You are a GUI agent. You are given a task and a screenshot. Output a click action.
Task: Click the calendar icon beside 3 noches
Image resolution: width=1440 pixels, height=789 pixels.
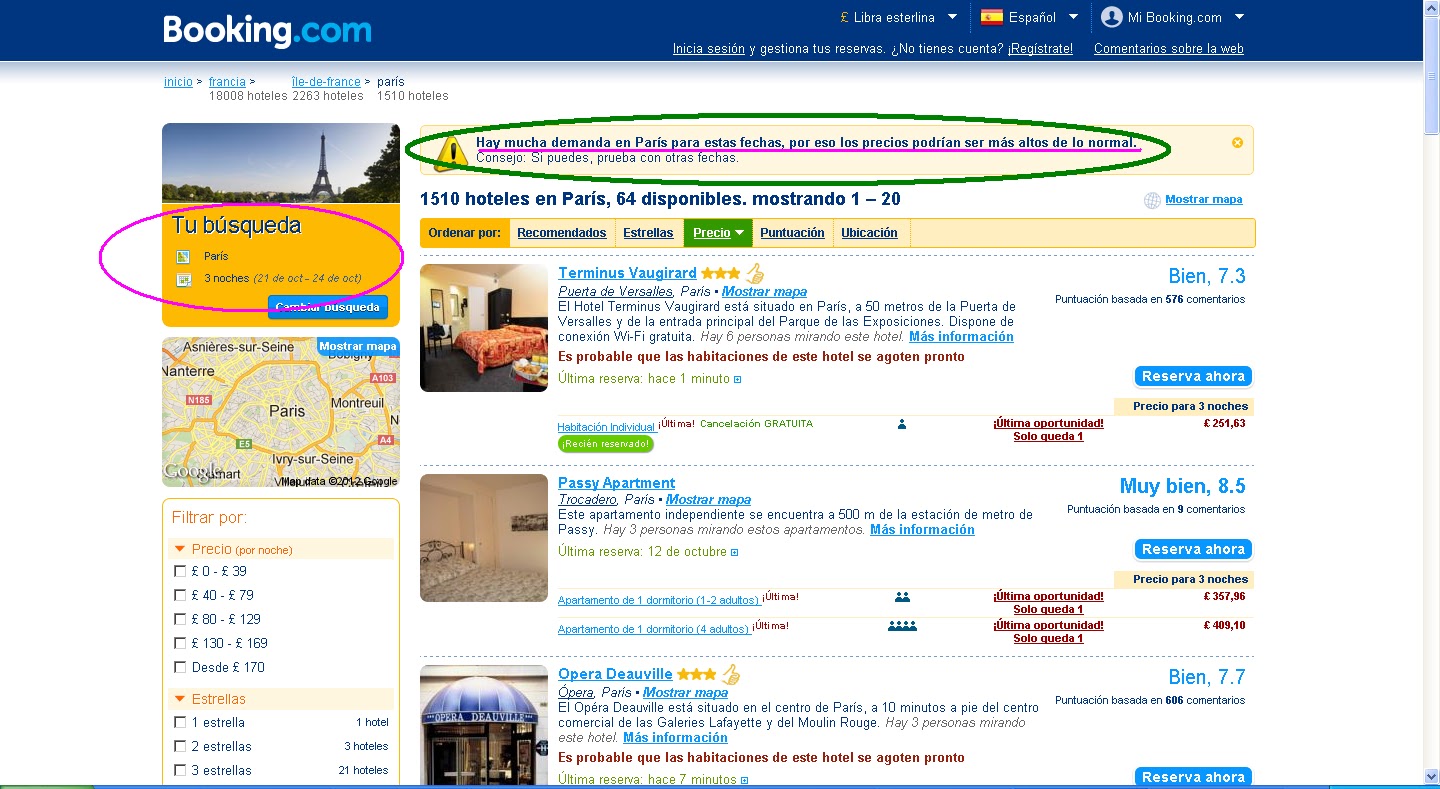click(183, 279)
